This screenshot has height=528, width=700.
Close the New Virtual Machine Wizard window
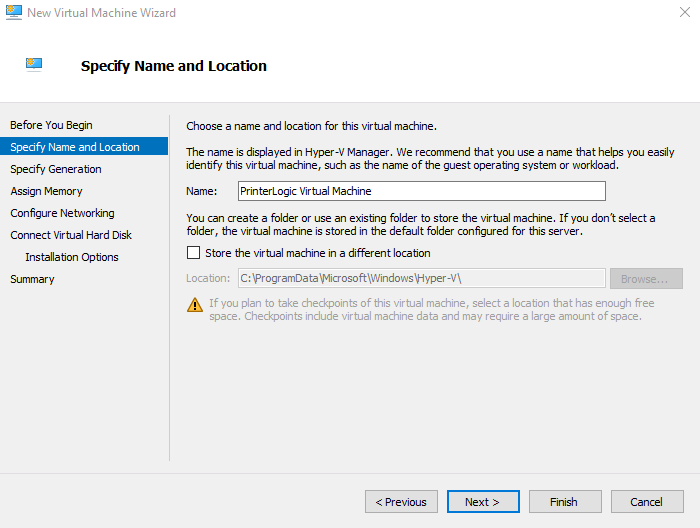(685, 12)
